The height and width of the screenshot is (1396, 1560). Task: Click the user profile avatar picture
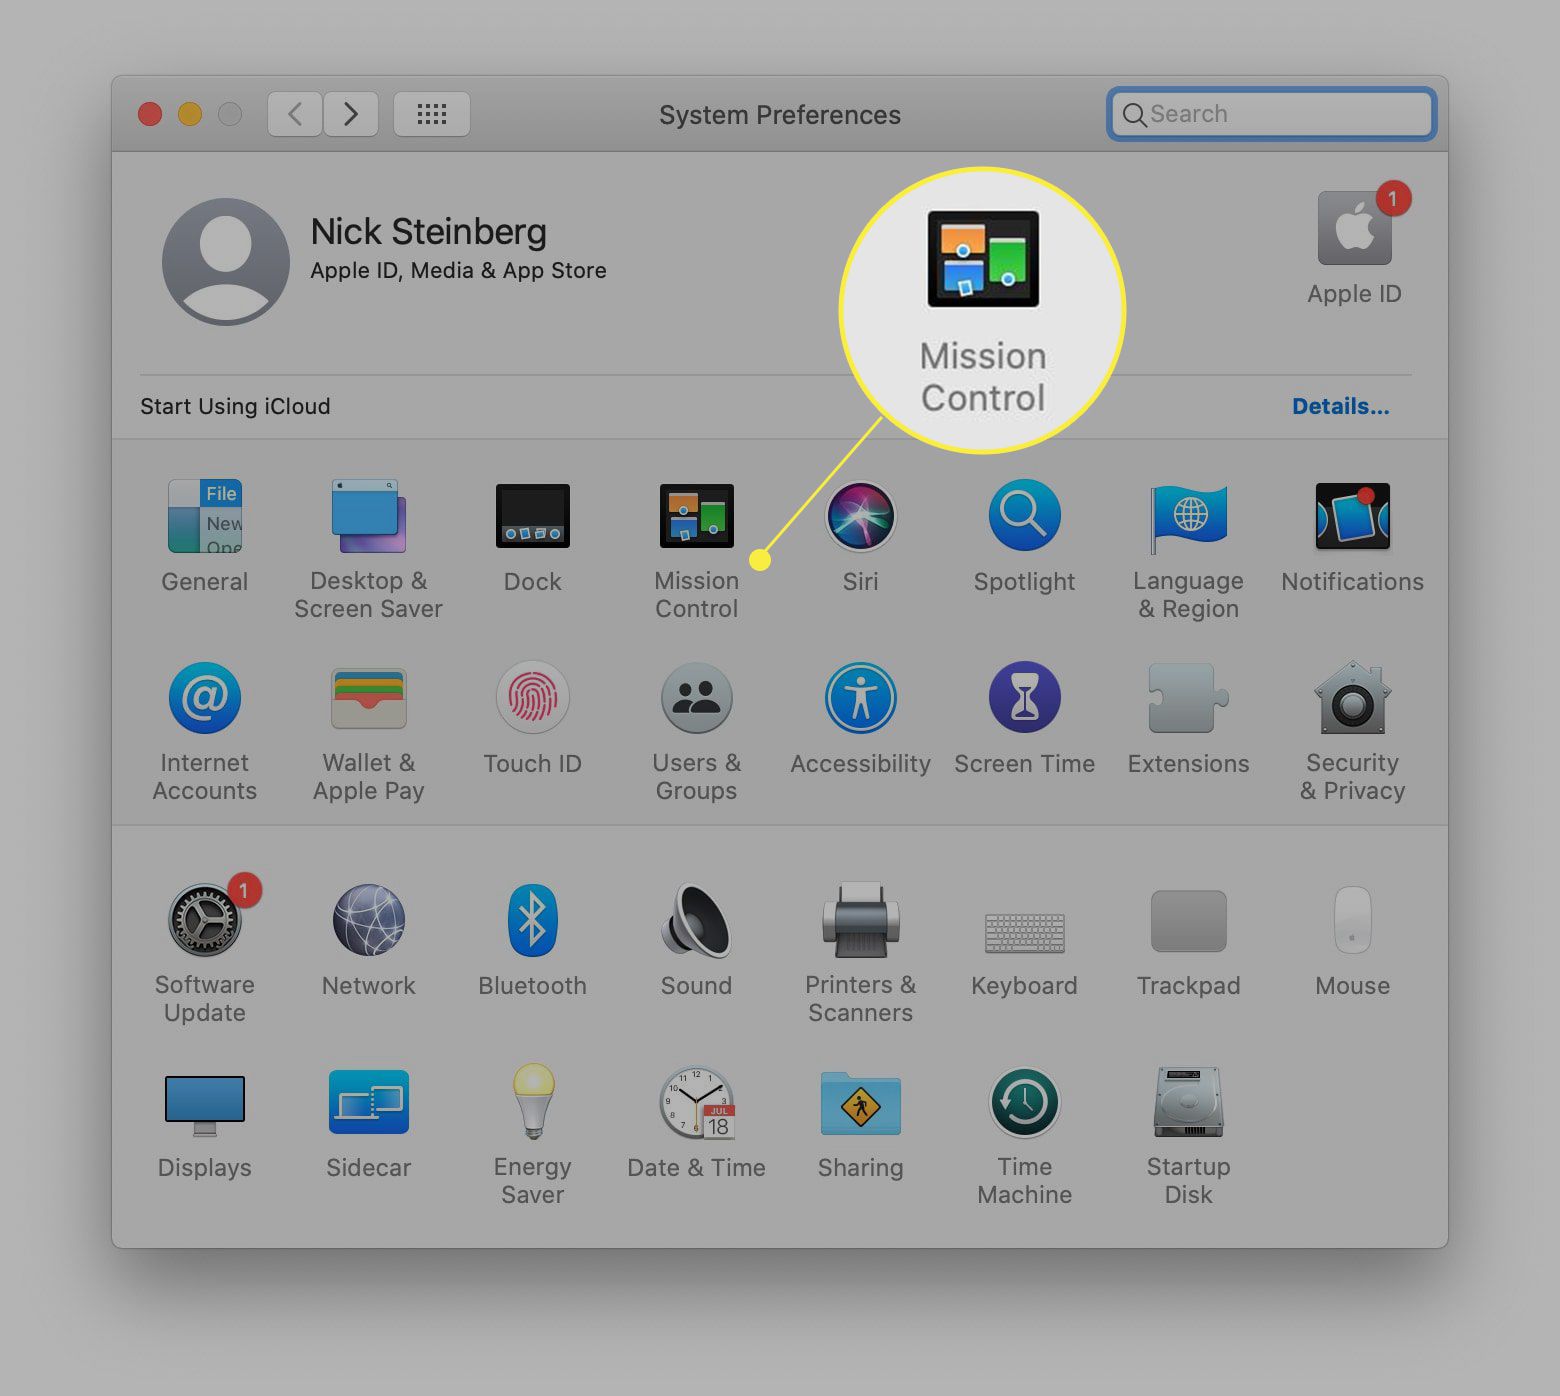click(226, 262)
